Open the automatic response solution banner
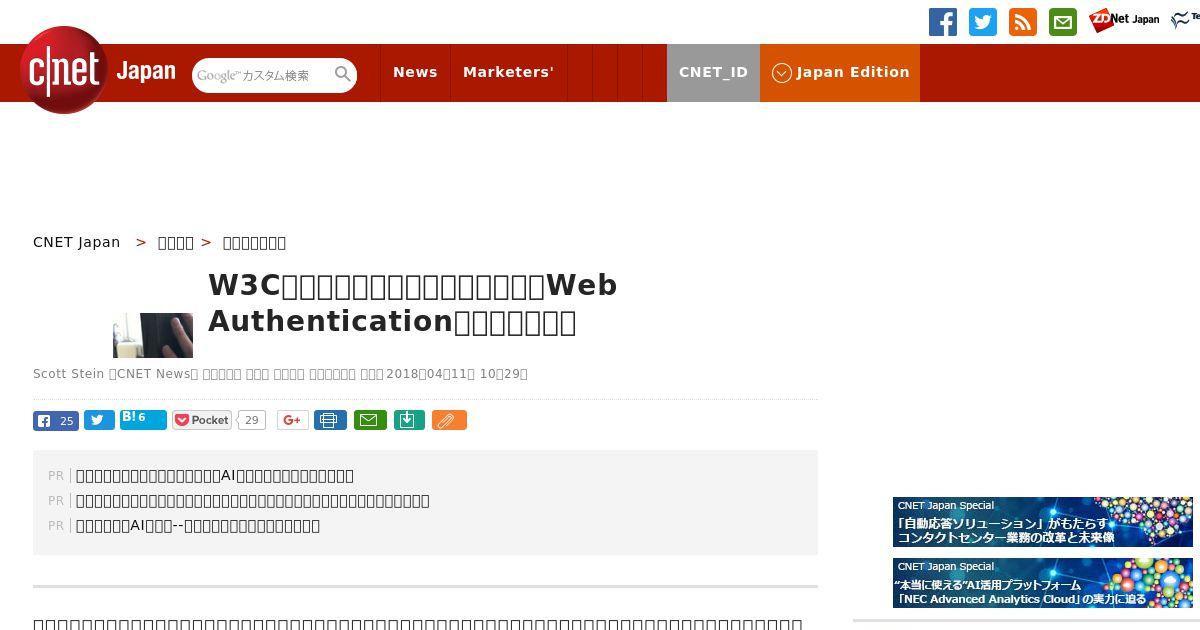Image resolution: width=1200 pixels, height=630 pixels. pyautogui.click(x=1043, y=522)
